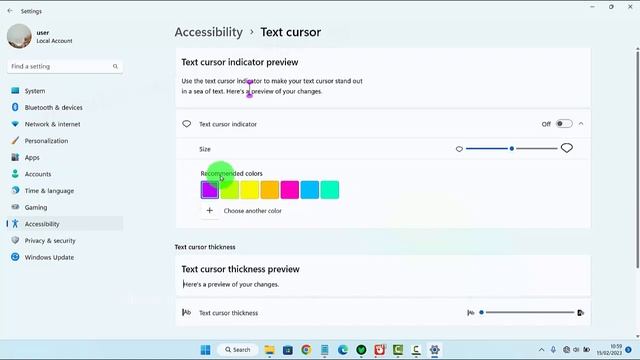Click the microphone tray icon
This screenshot has width=640, height=360.
pyautogui.click(x=553, y=350)
